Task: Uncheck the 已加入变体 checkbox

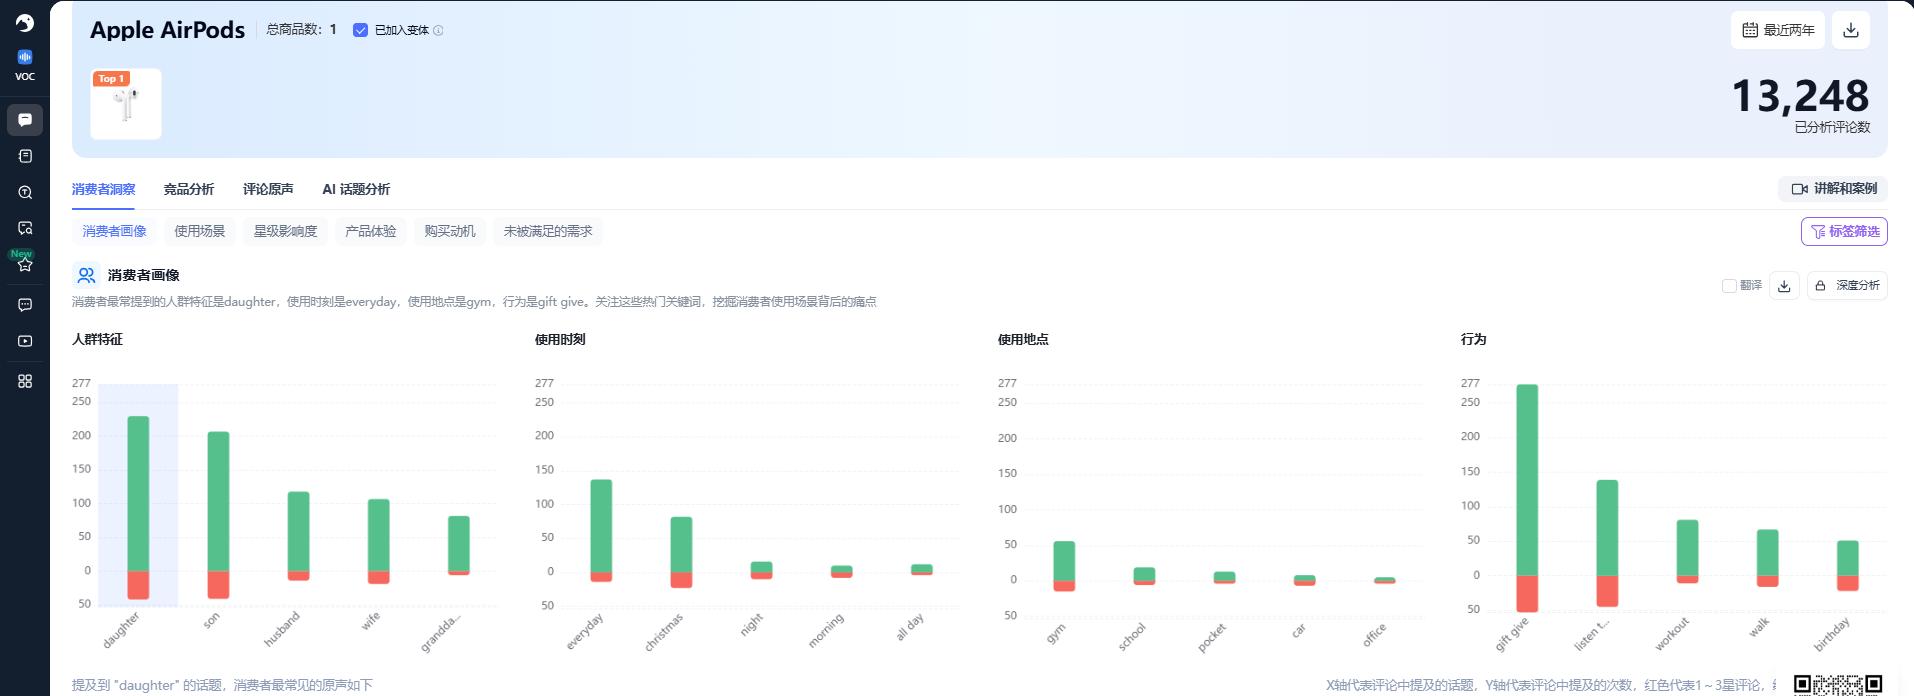Action: click(x=360, y=30)
